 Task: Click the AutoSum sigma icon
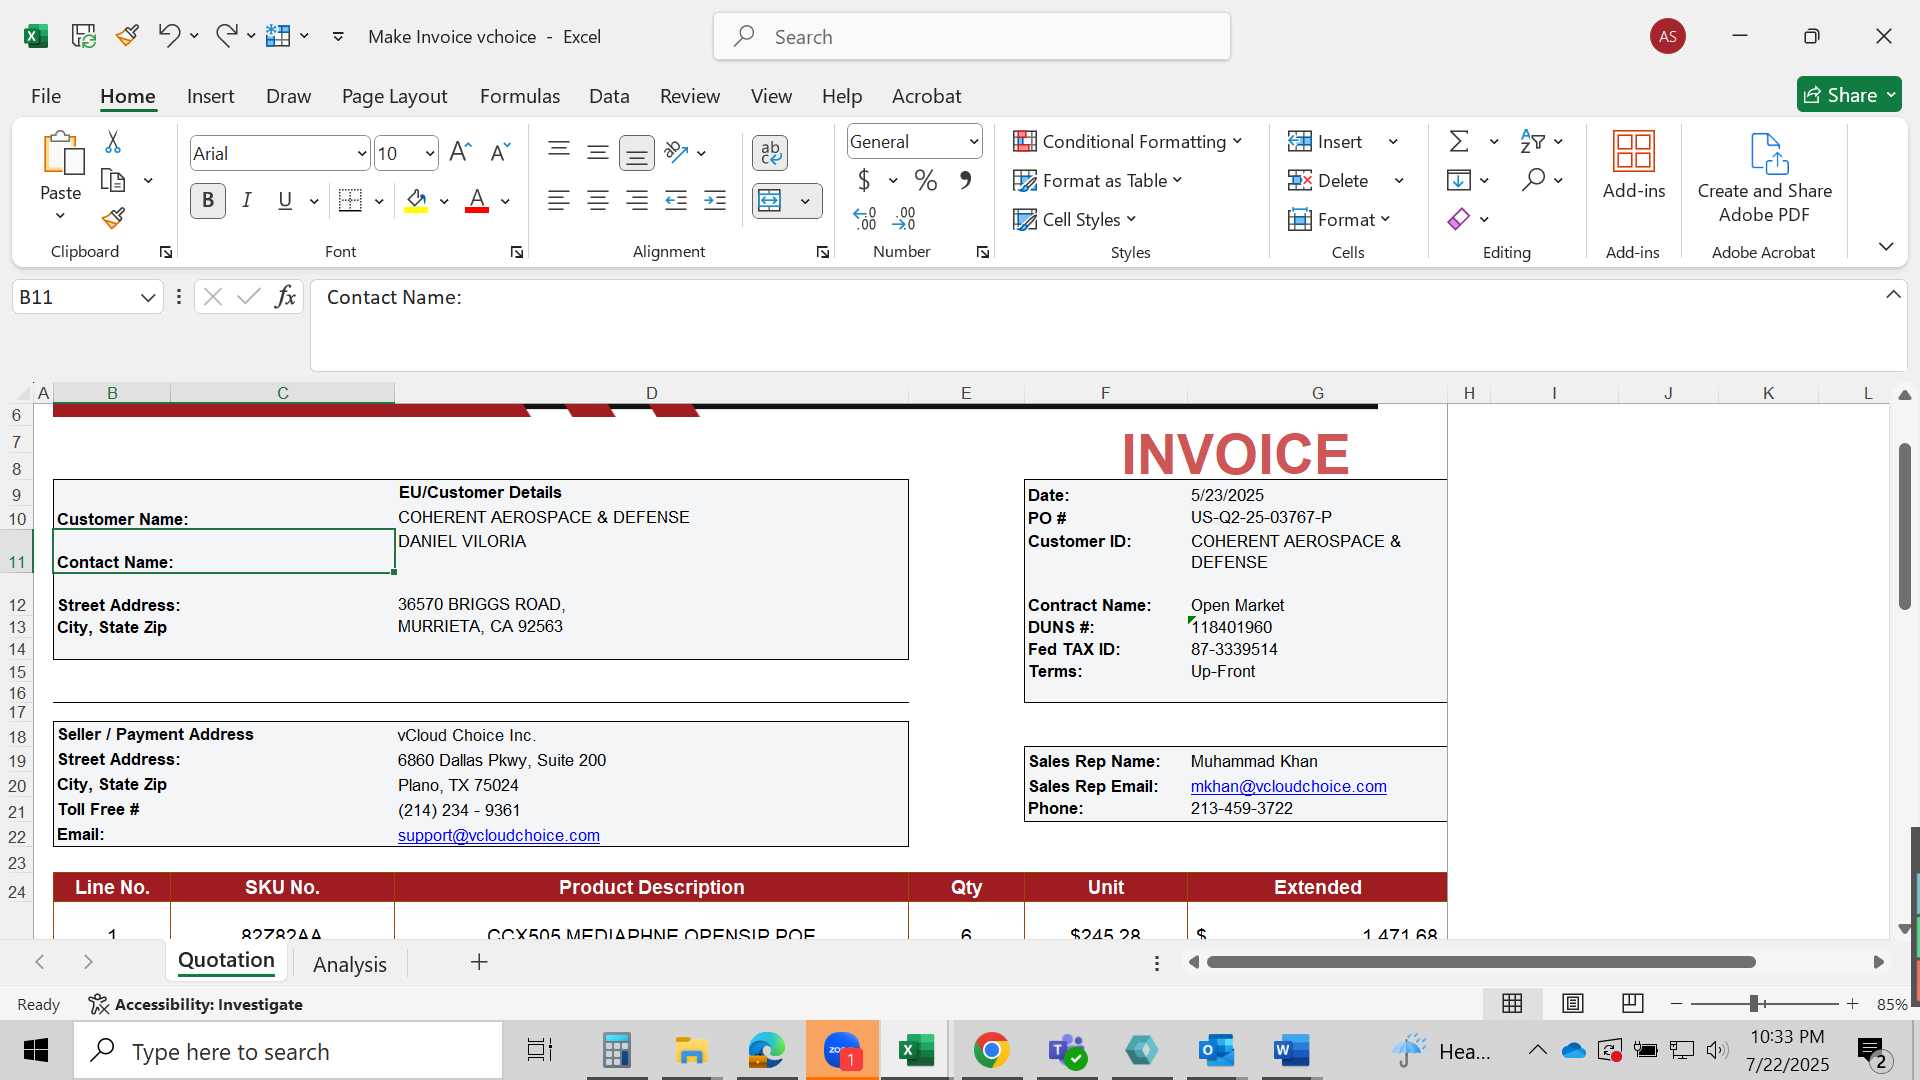click(1459, 141)
